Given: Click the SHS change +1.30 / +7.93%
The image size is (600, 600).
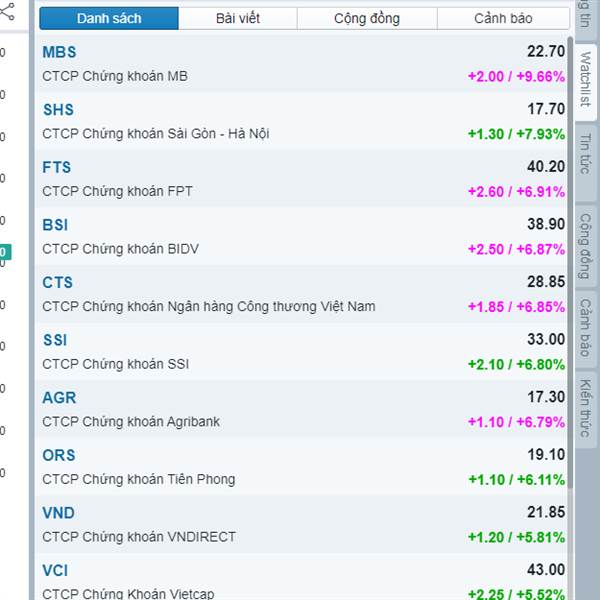Looking at the screenshot, I should [x=517, y=134].
